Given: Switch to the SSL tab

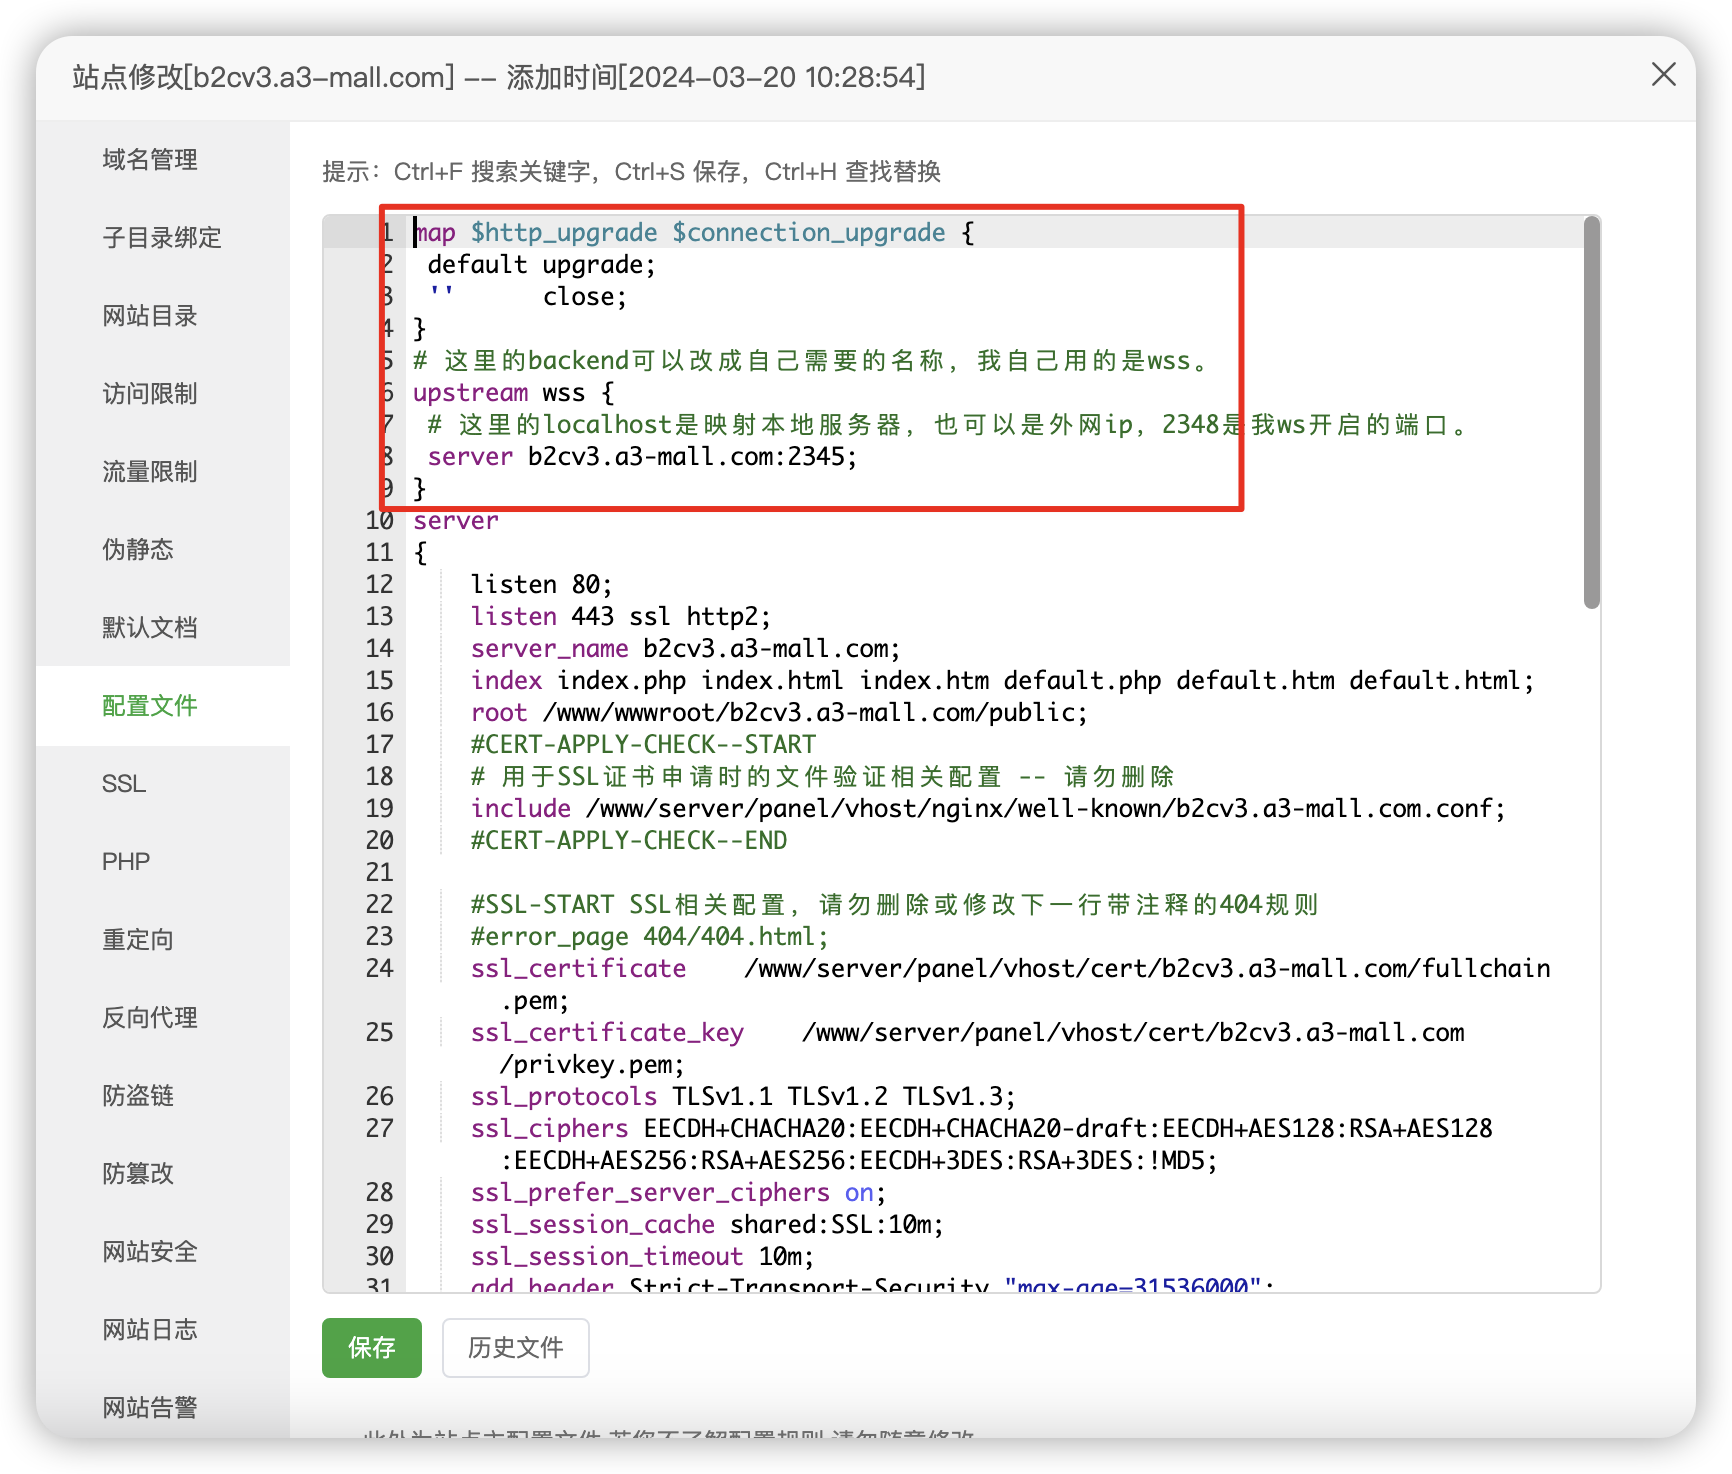Looking at the screenshot, I should [124, 783].
